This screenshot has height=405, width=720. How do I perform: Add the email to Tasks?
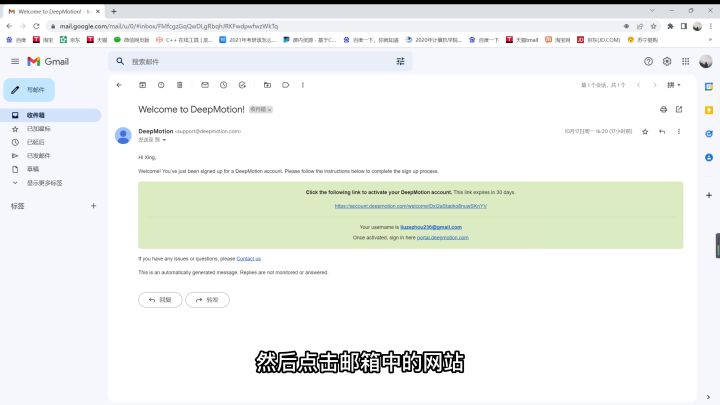(x=242, y=85)
